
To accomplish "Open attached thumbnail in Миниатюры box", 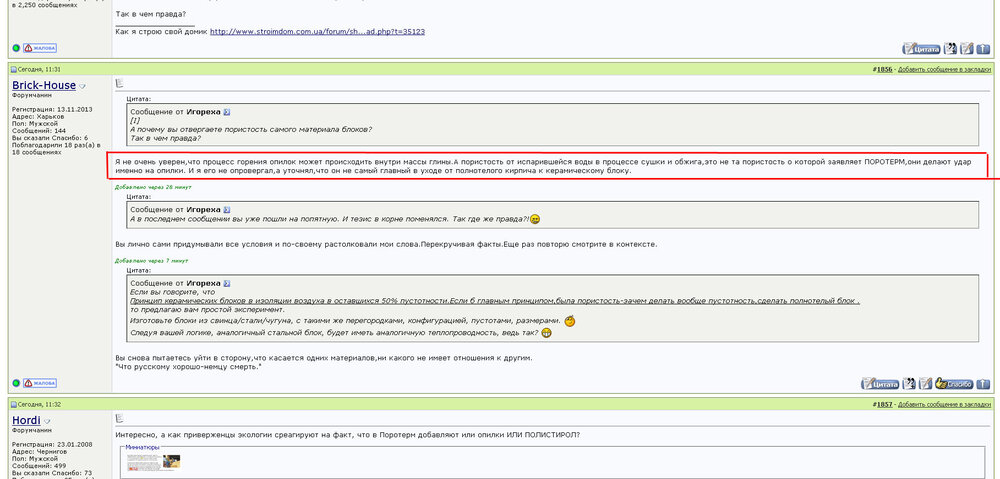I will tap(153, 462).
